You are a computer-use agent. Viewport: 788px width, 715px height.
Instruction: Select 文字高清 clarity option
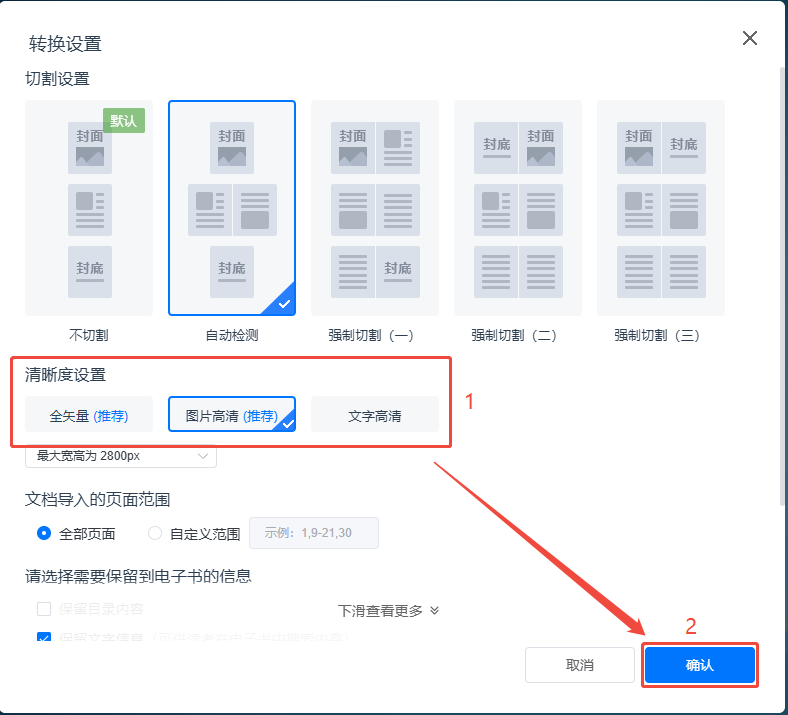click(375, 415)
